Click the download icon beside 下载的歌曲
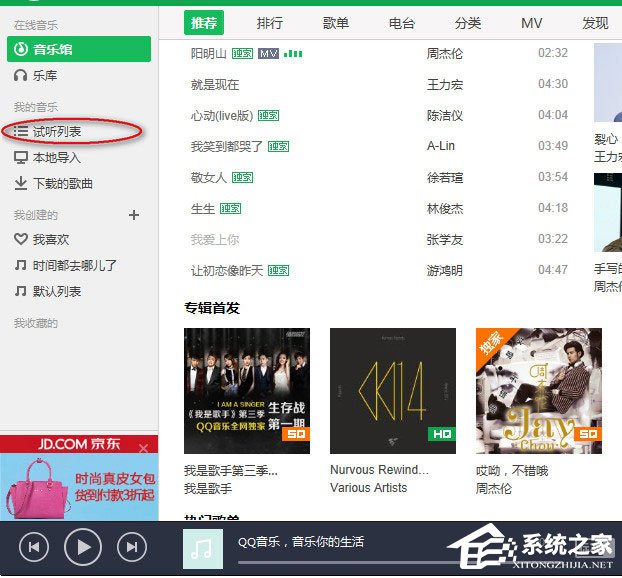The width and height of the screenshot is (622, 578). point(21,183)
